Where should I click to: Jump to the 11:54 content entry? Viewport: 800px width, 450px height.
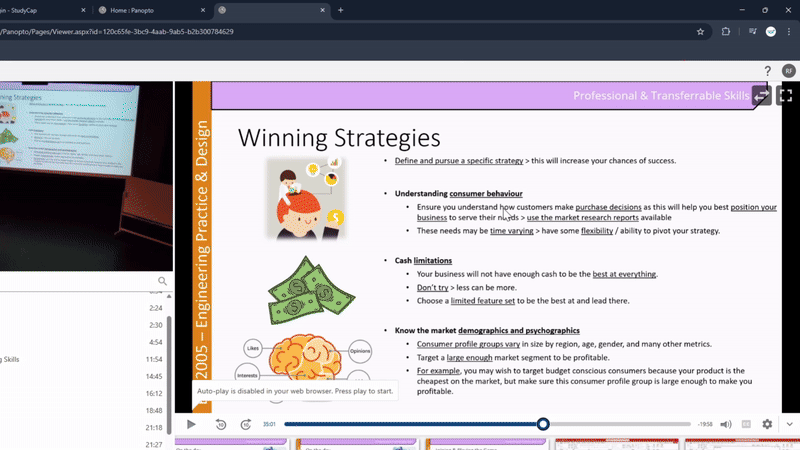click(x=154, y=359)
